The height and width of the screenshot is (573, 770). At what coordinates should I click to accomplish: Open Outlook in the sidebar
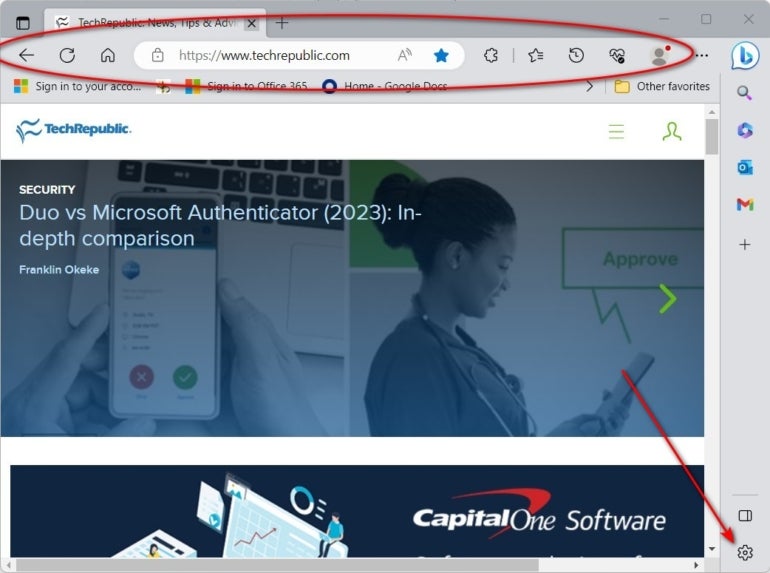745,167
